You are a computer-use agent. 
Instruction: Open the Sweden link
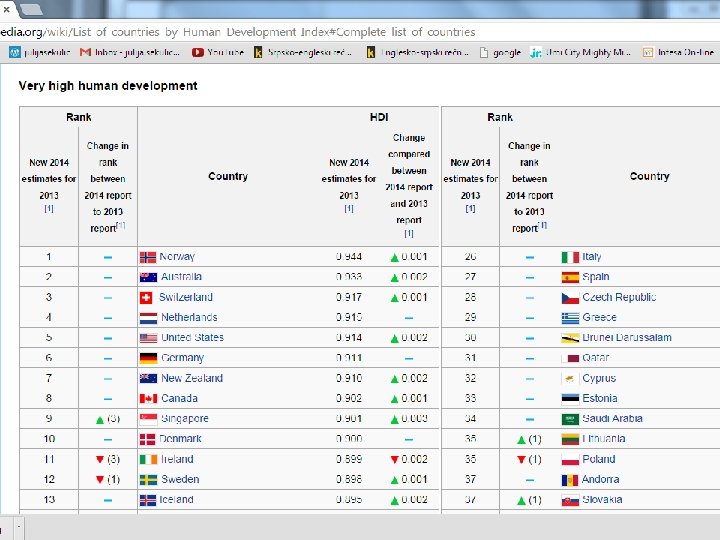180,479
